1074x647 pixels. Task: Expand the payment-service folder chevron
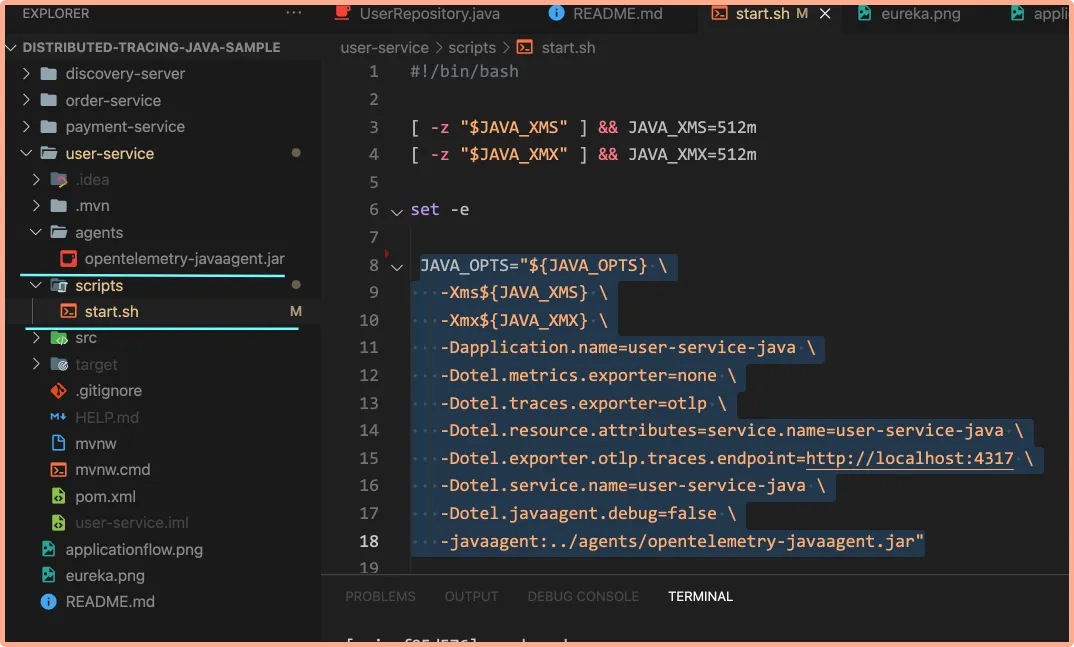[26, 126]
